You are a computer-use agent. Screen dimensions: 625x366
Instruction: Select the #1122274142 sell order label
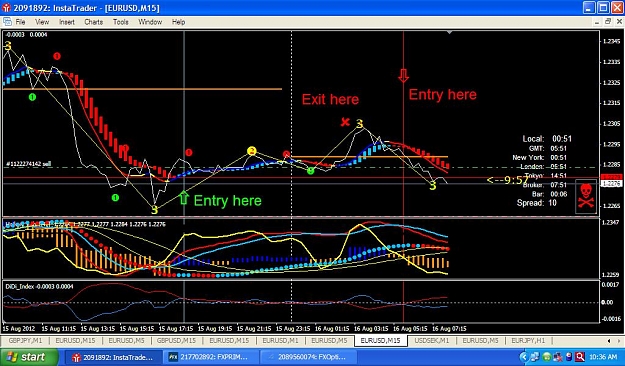tap(28, 164)
